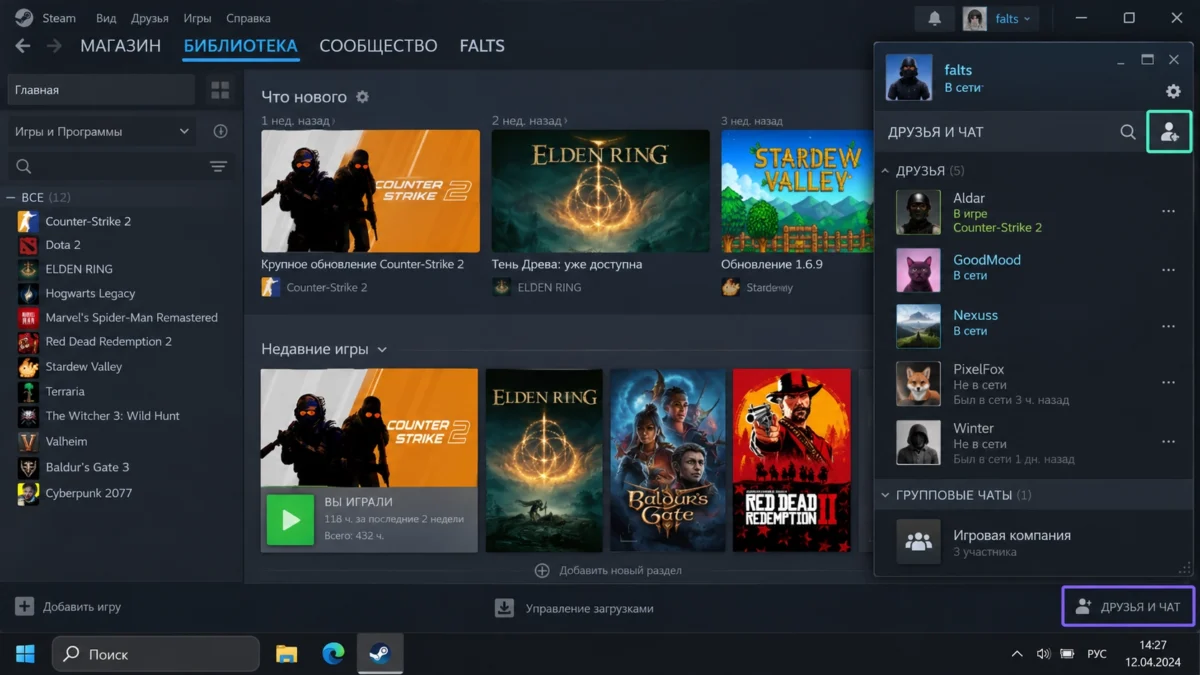This screenshot has width=1200, height=675.
Task: Open options menu for Aldar
Action: coord(1168,212)
